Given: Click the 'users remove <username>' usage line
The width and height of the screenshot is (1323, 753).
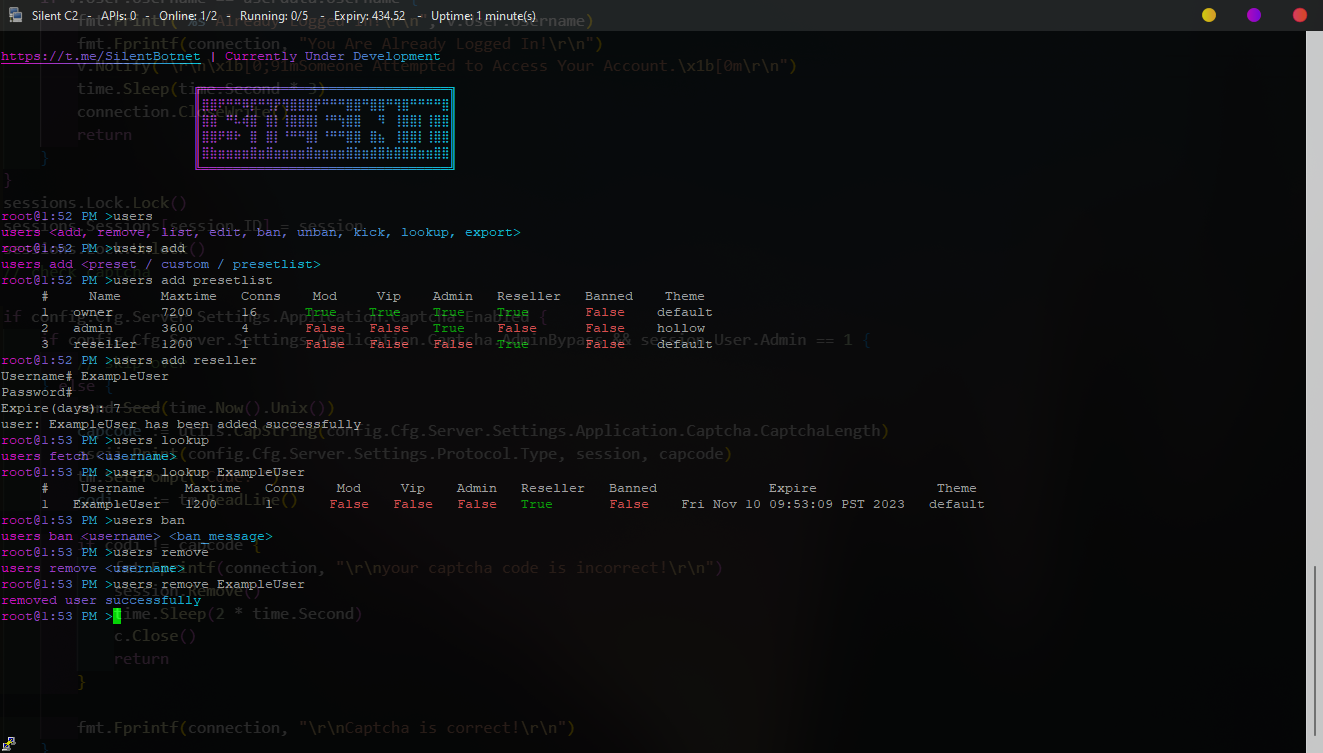Looking at the screenshot, I should [x=93, y=568].
